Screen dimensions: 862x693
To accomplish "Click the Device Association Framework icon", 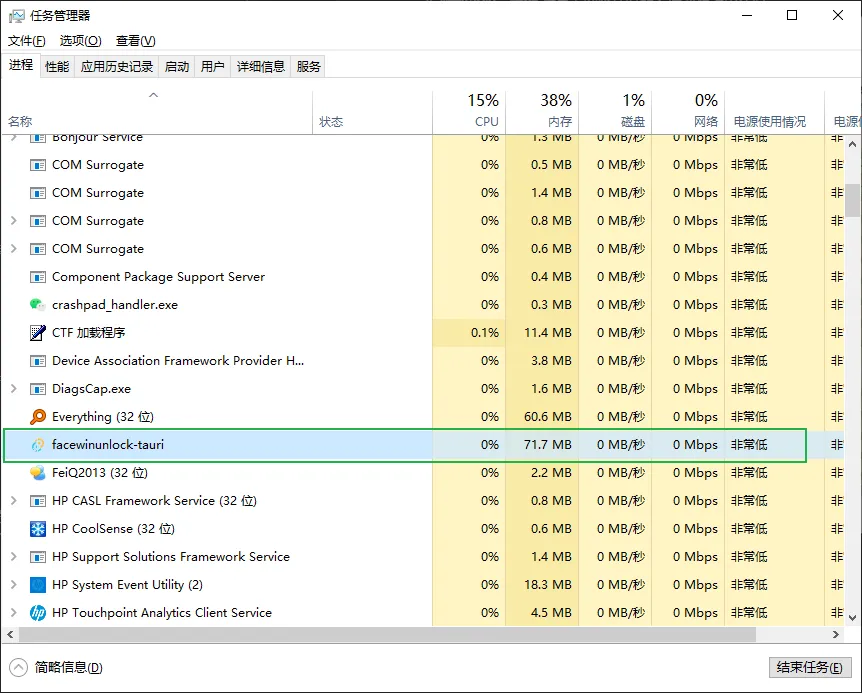I will (37, 361).
